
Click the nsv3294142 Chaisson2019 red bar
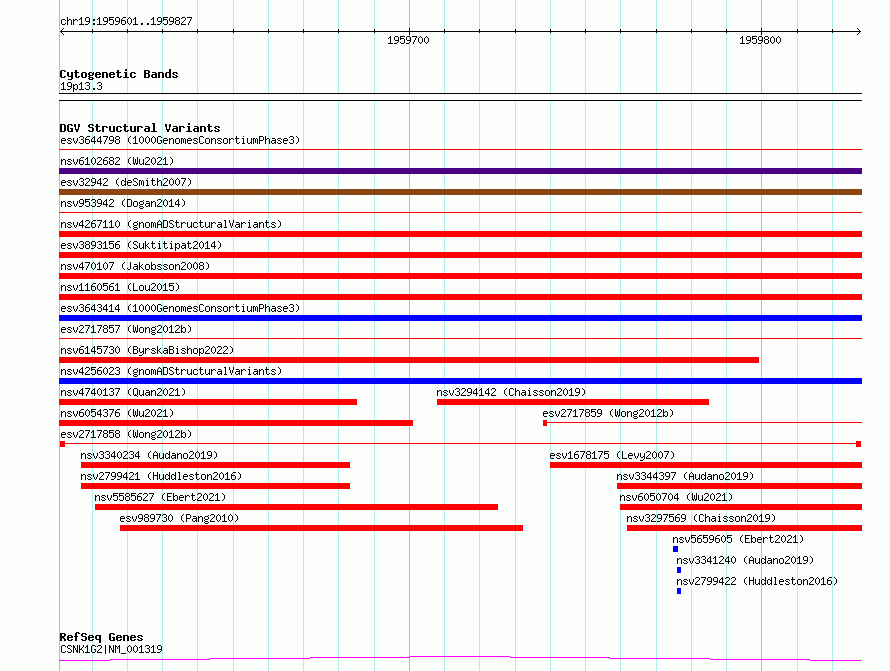pyautogui.click(x=573, y=402)
